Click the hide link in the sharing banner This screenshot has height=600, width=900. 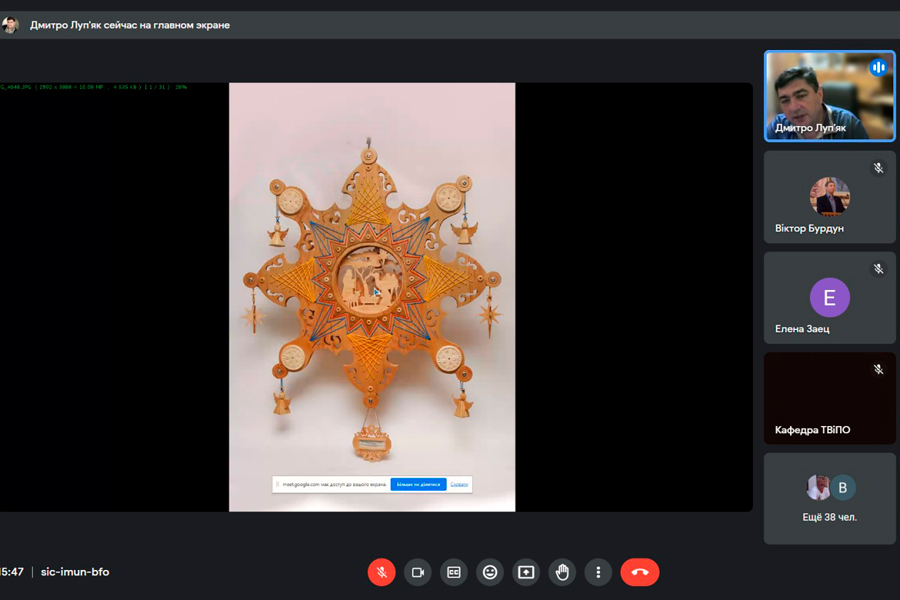tap(459, 484)
